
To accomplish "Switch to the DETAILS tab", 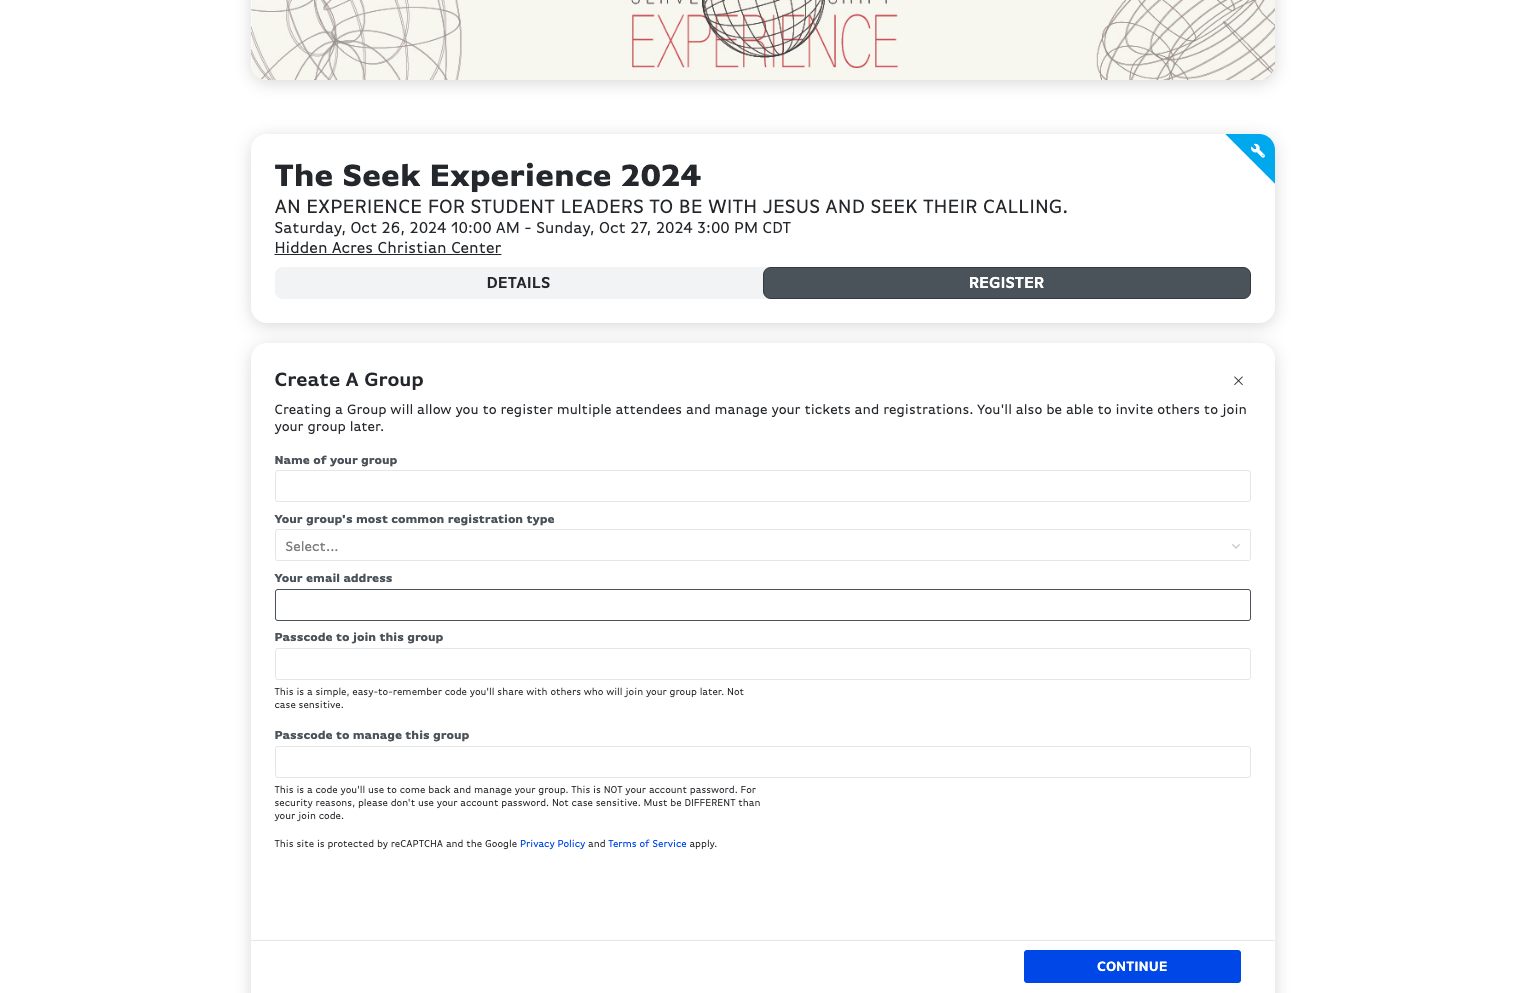I will (518, 283).
